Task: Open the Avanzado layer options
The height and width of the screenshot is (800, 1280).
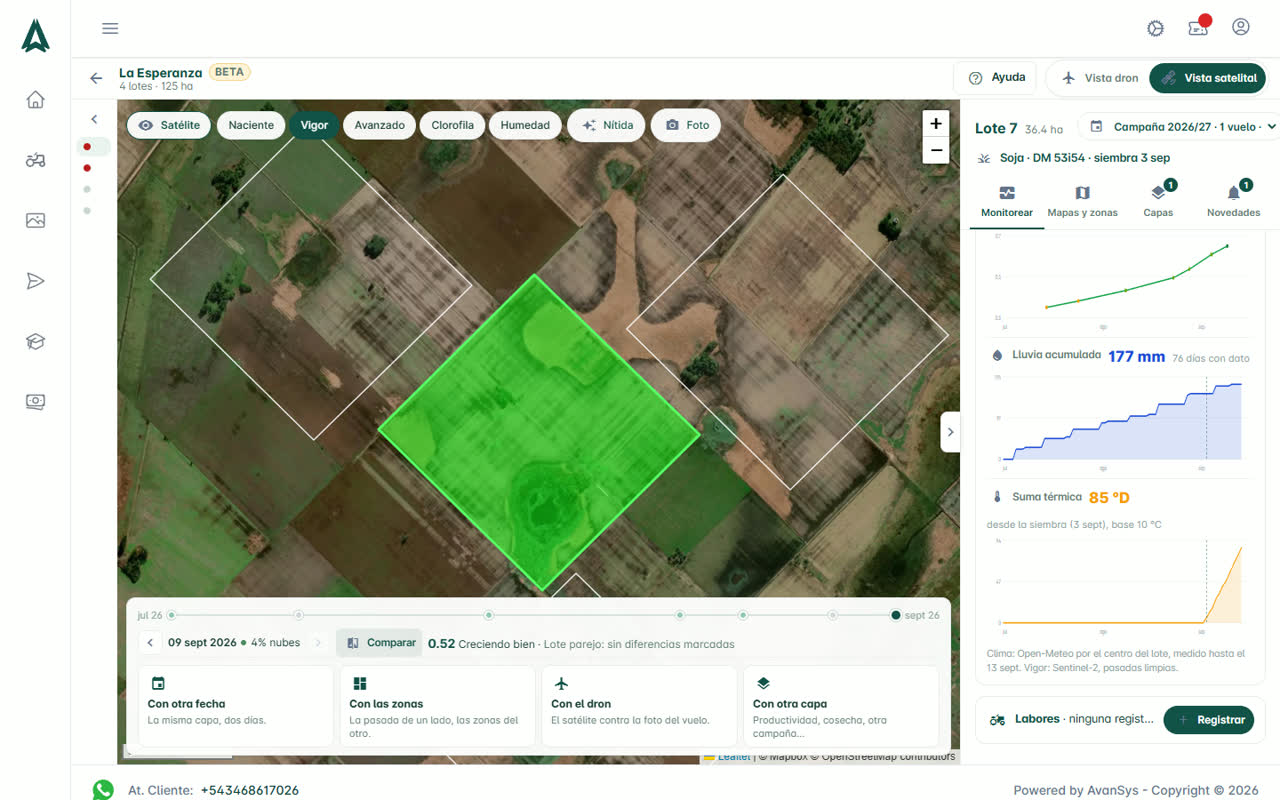Action: coord(379,125)
